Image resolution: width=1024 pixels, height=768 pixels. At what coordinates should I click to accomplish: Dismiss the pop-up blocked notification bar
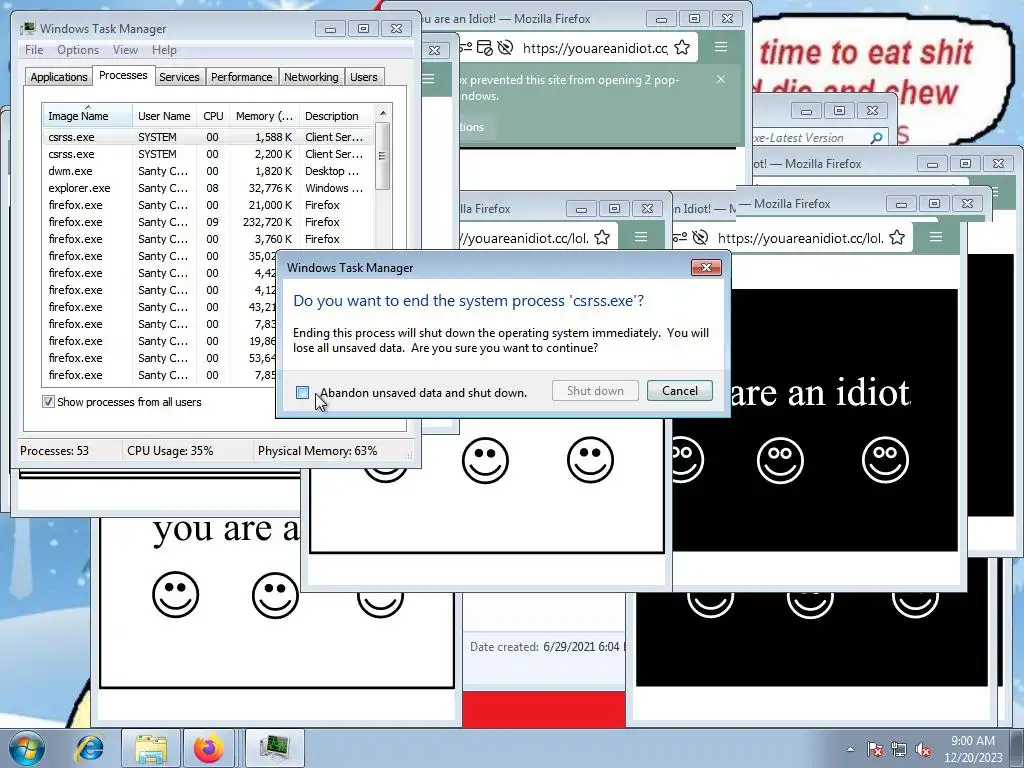pos(720,79)
